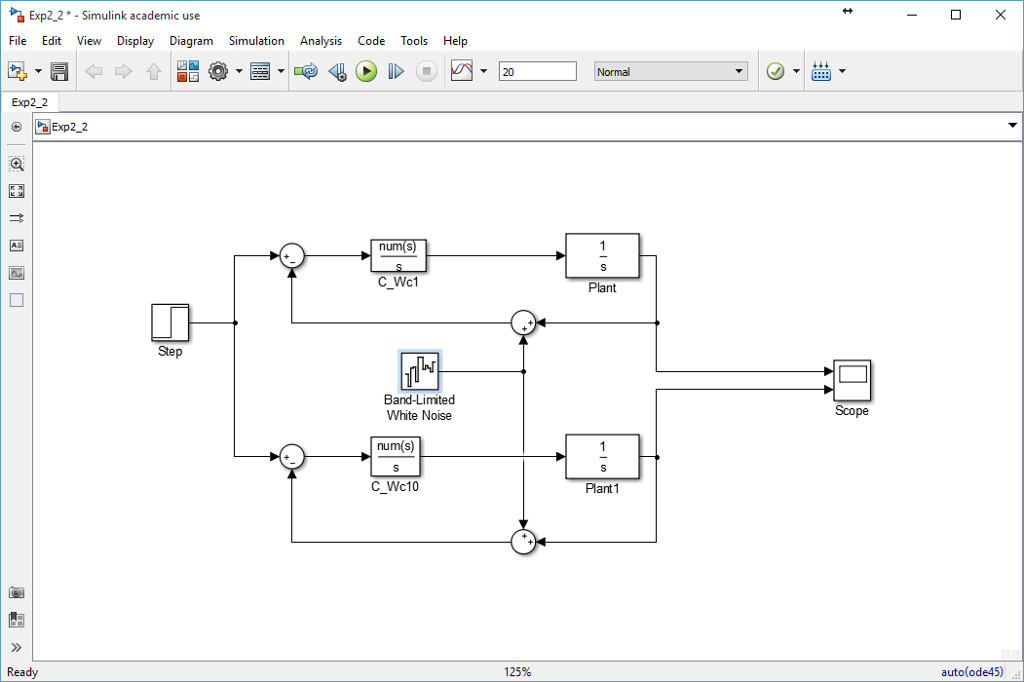The image size is (1024, 682).
Task: Save the Exp2_2 model
Action: (59, 71)
